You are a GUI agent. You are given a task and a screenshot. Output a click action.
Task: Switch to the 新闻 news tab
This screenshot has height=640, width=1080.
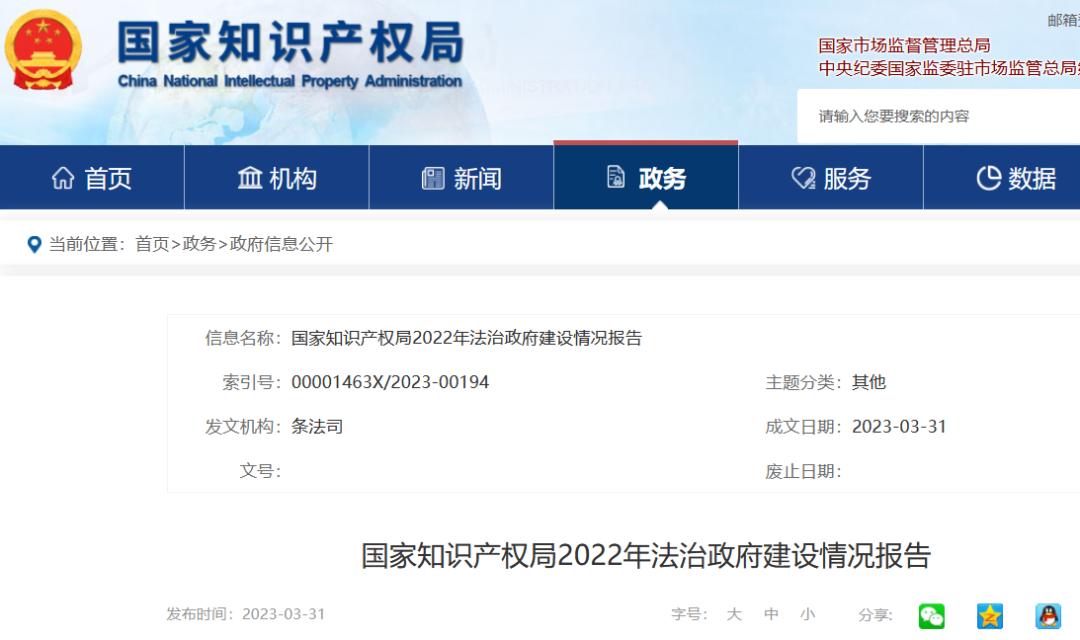tap(461, 179)
